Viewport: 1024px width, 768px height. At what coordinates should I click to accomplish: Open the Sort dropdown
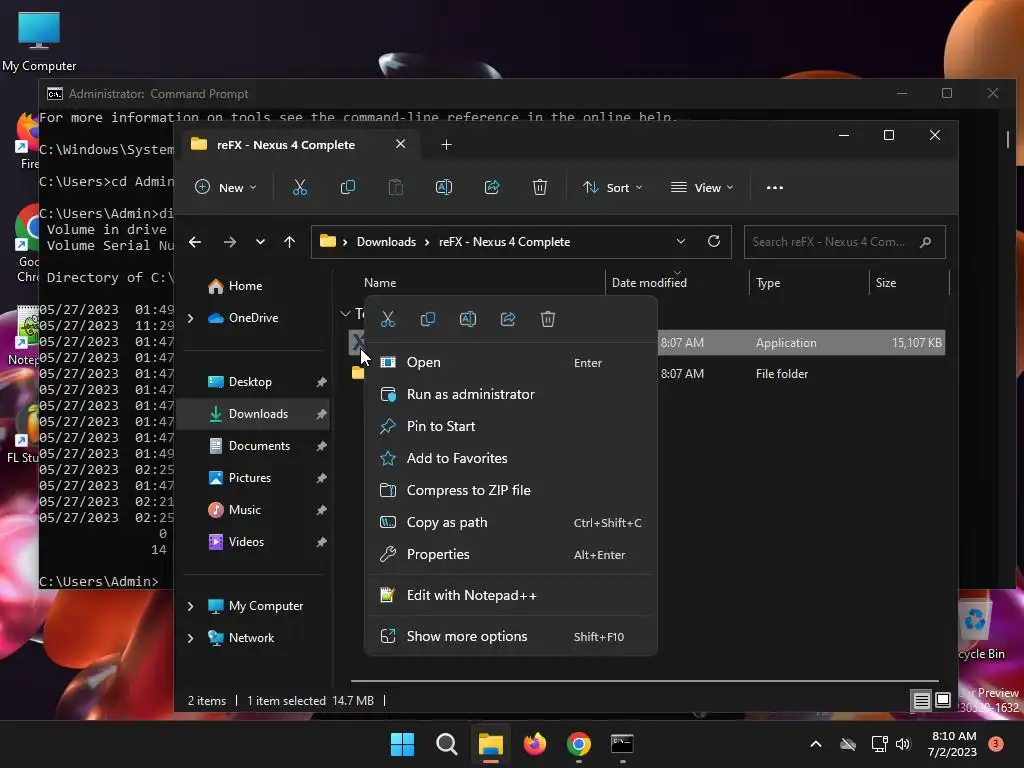click(x=613, y=187)
